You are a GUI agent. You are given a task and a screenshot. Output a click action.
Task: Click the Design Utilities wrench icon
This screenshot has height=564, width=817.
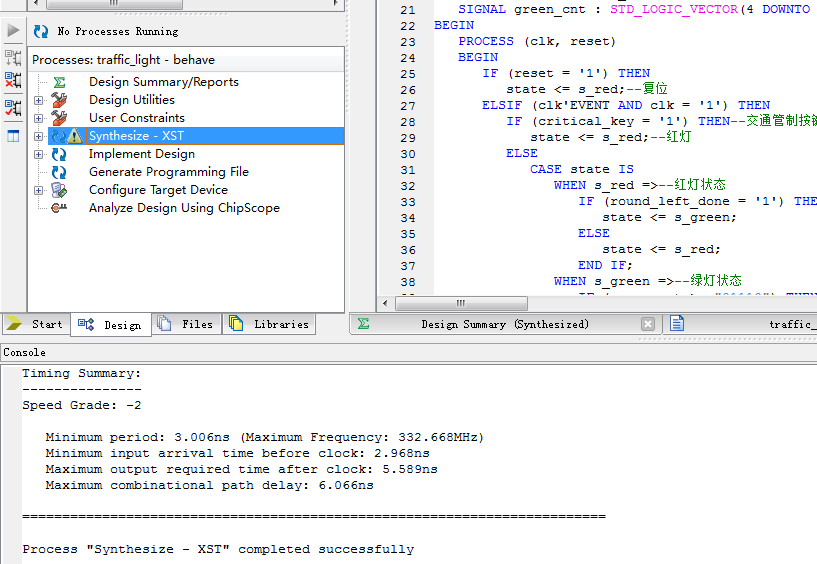(x=59, y=100)
